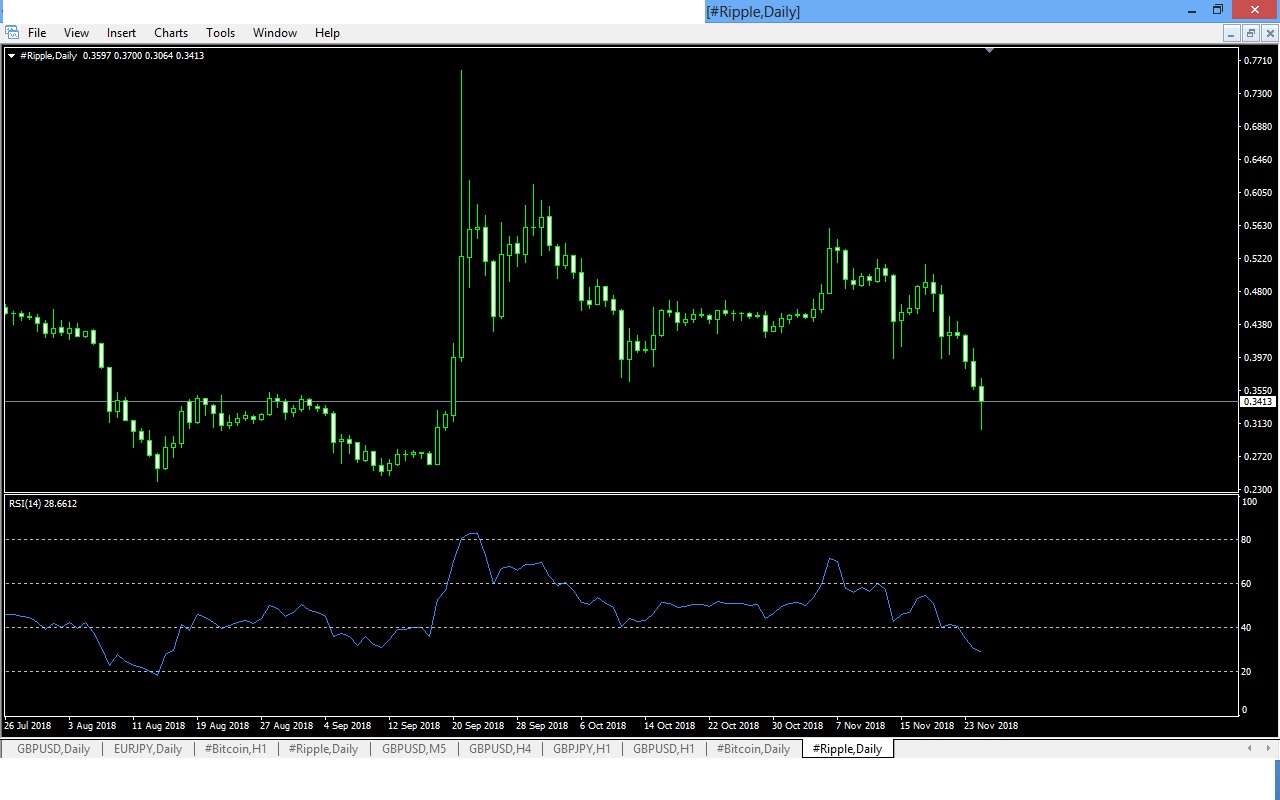Click the triangle beside #Ripple,Daily chart title
The image size is (1280, 800).
point(11,56)
